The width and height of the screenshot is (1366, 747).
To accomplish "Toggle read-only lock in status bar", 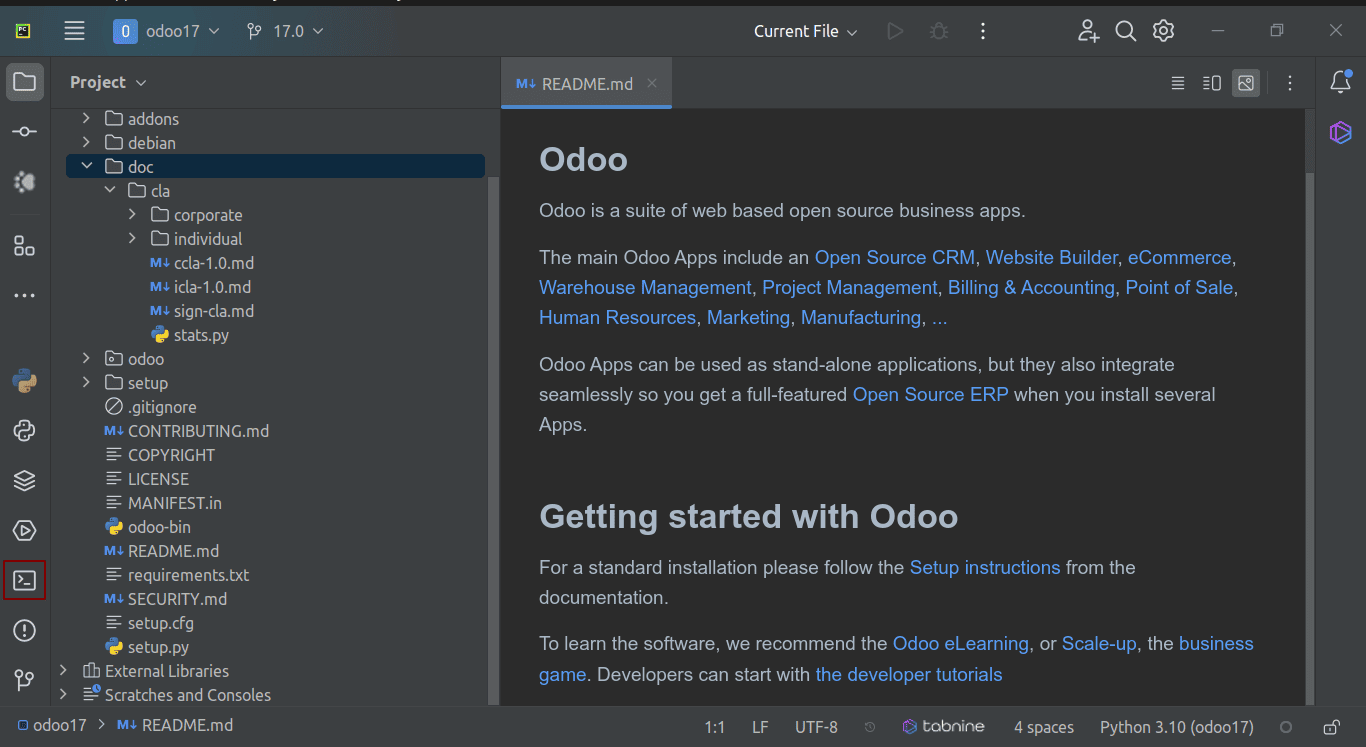I will [1331, 727].
